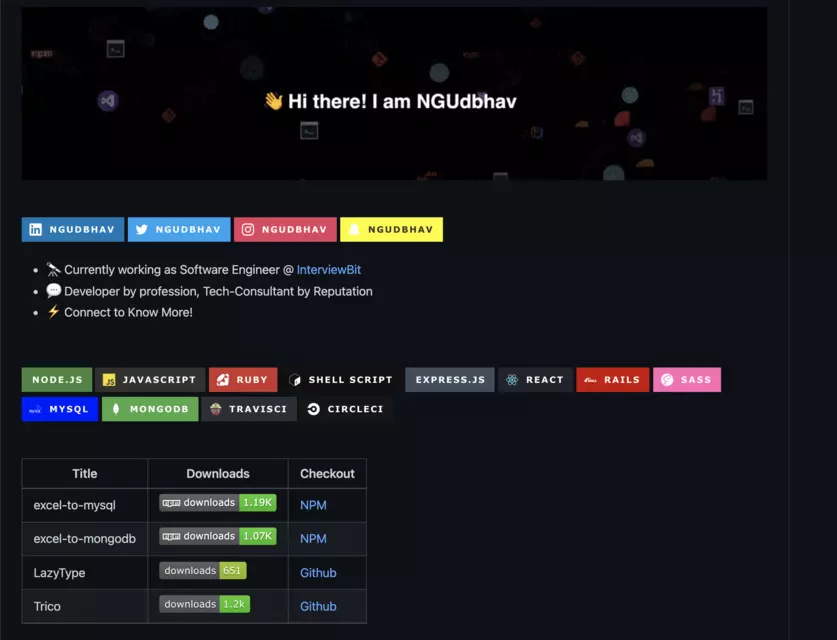Image resolution: width=837 pixels, height=640 pixels.
Task: Click the React badge
Action: tap(535, 380)
